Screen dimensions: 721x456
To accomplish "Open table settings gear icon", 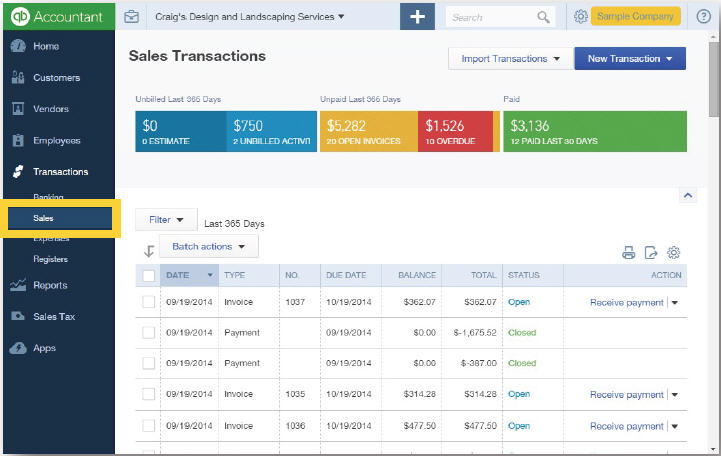I will tap(674, 253).
